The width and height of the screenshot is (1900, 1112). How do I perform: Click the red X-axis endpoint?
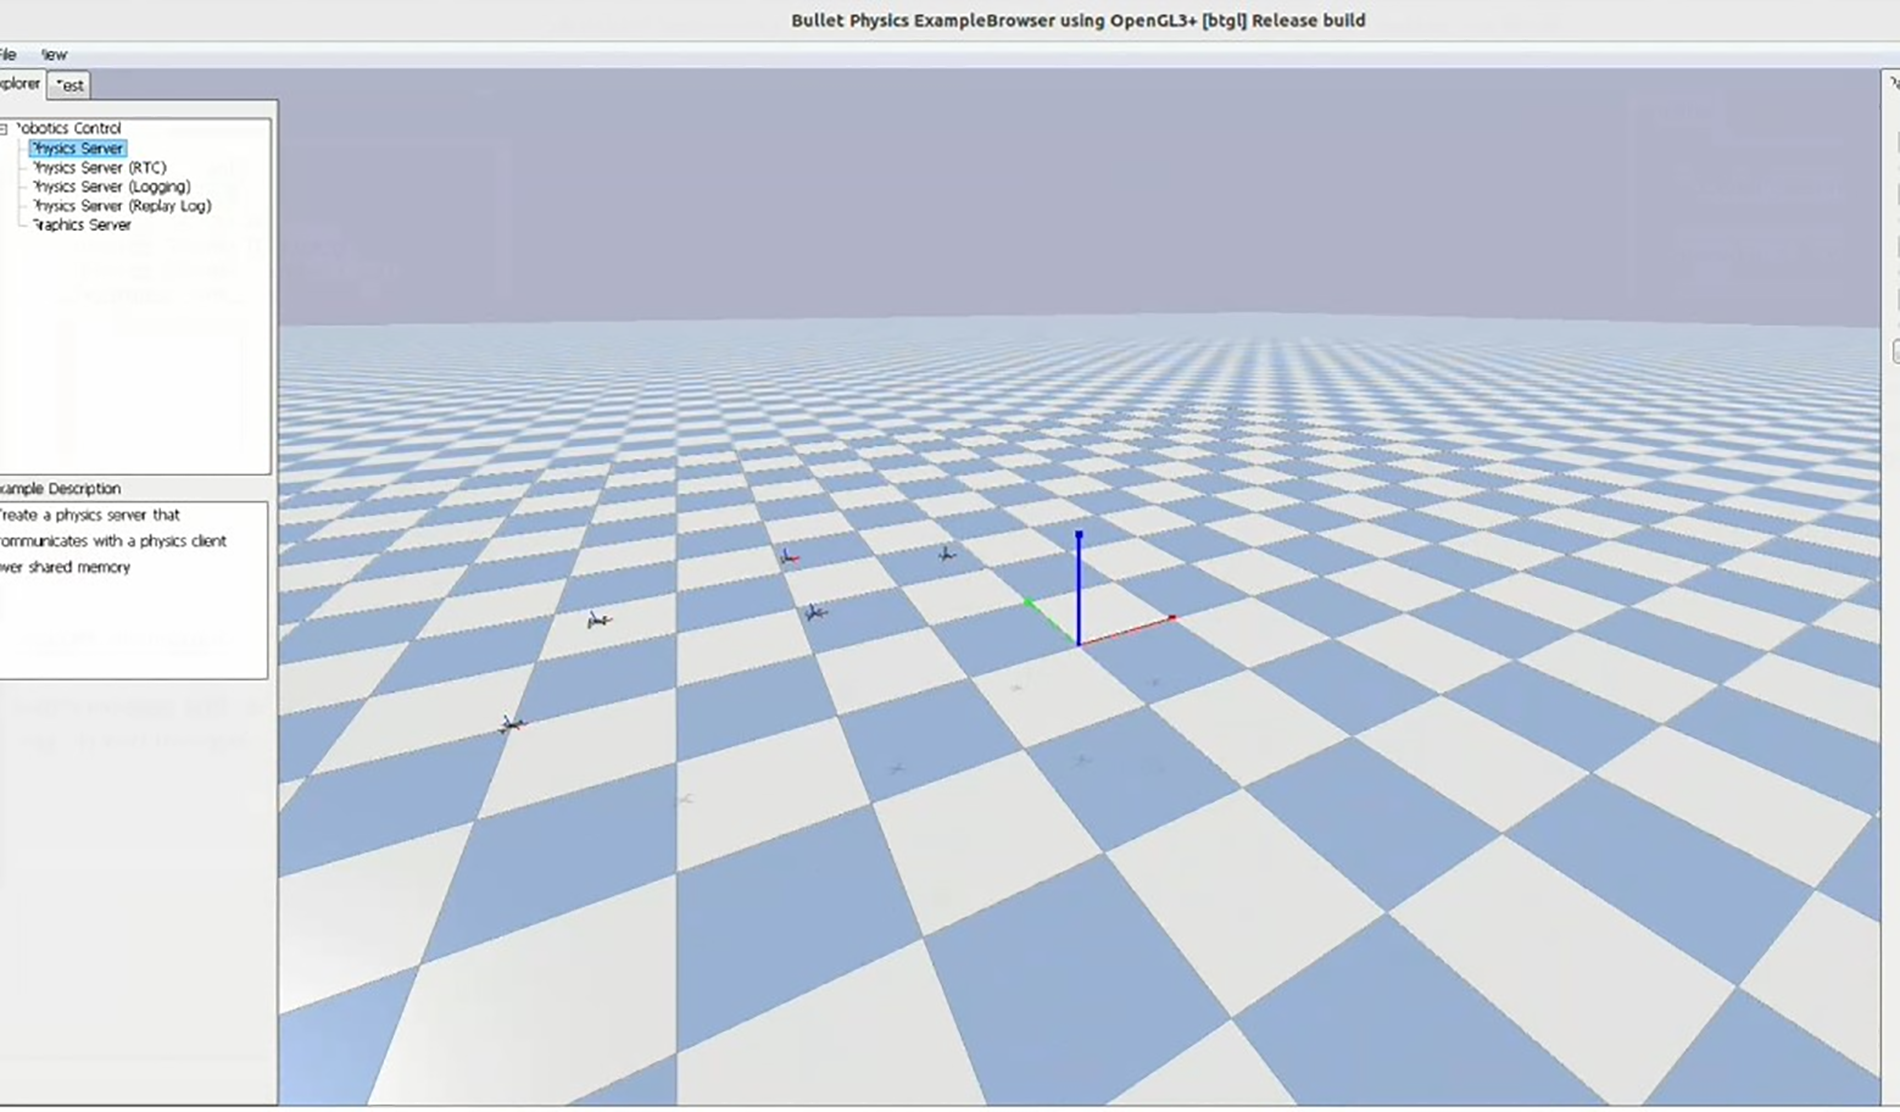[1172, 619]
